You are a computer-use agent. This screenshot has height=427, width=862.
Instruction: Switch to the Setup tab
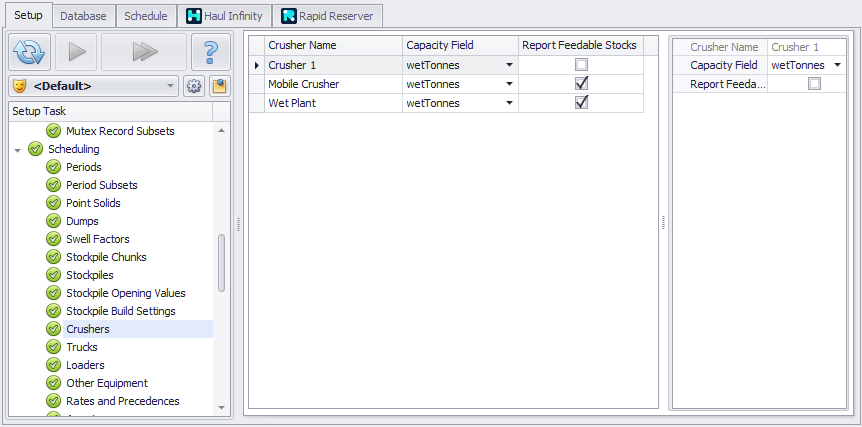[x=28, y=15]
